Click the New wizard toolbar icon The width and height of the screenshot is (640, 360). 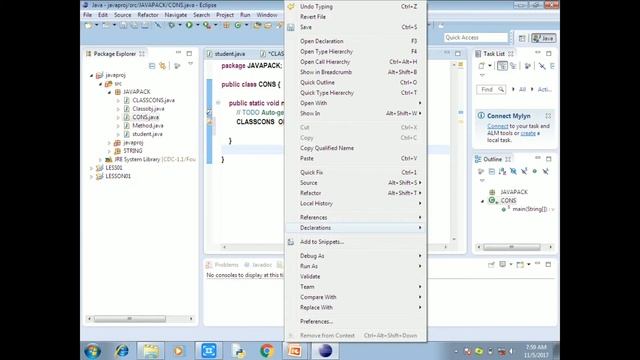89,25
